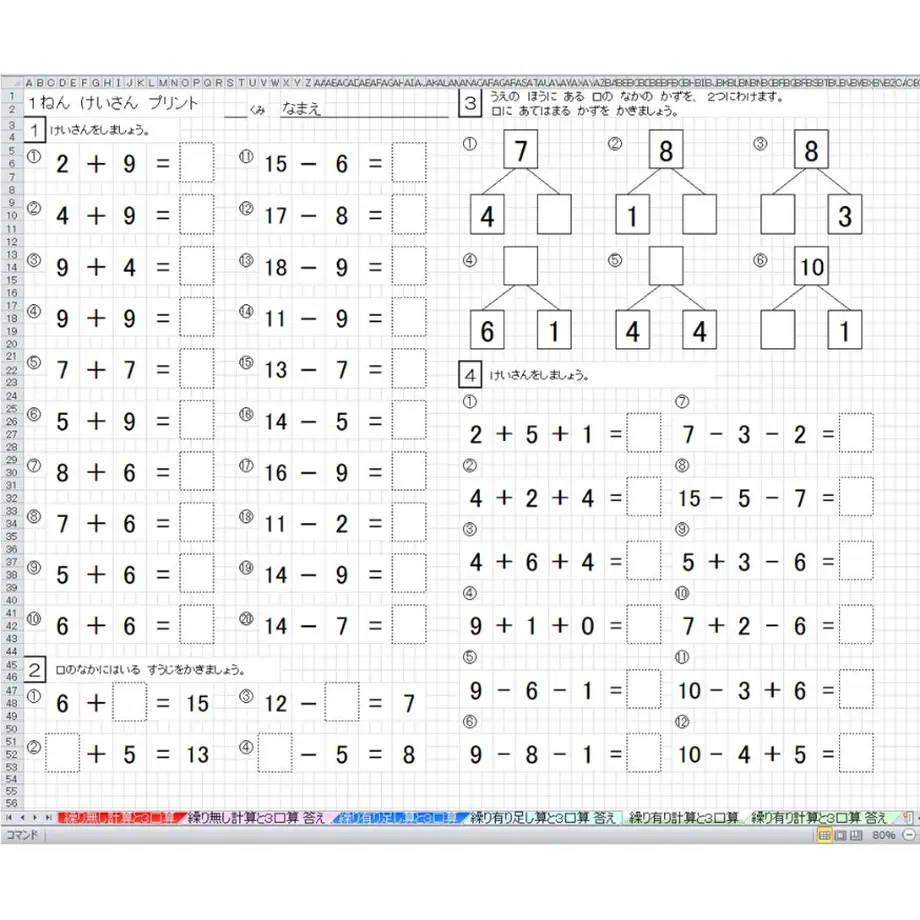Go to the first sheet tab arrow

click(x=9, y=817)
